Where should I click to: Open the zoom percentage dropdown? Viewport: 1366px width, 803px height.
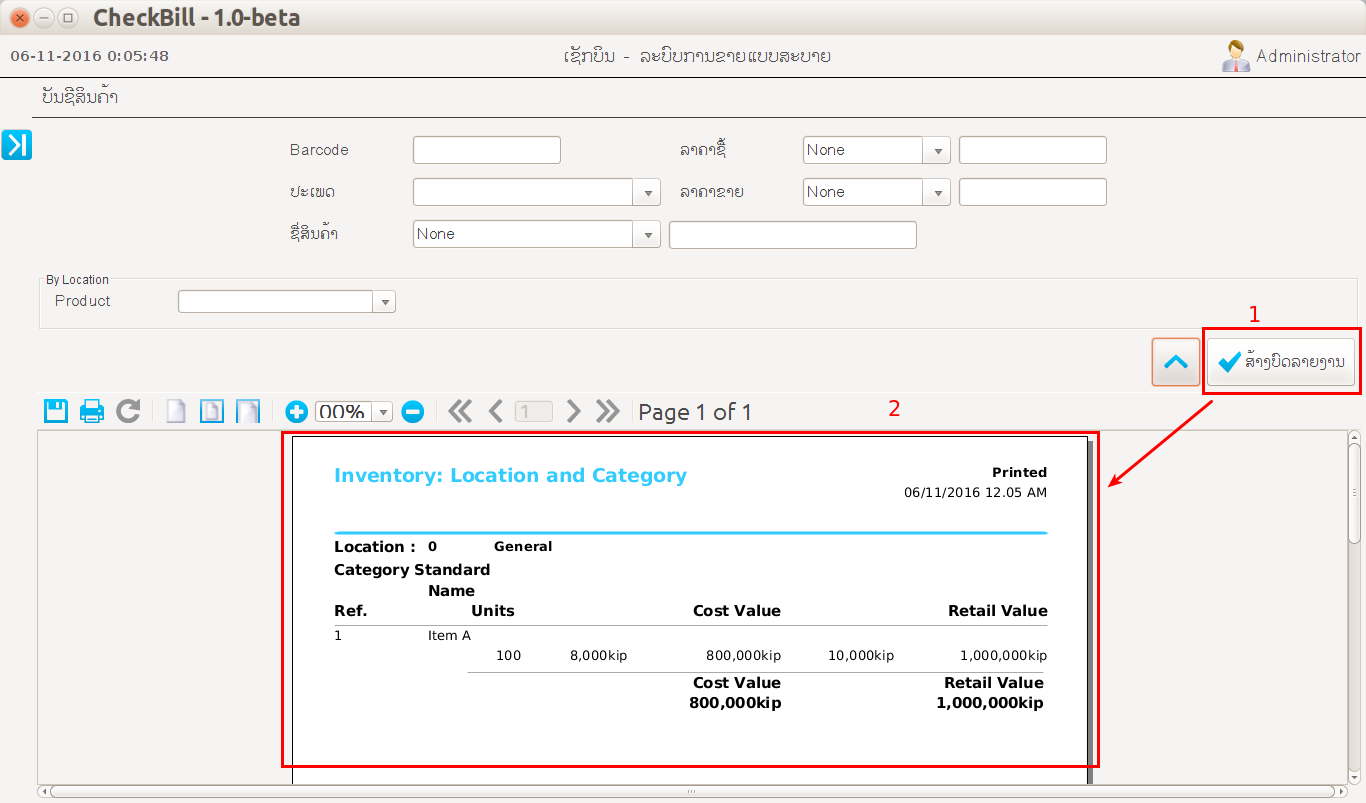383,412
